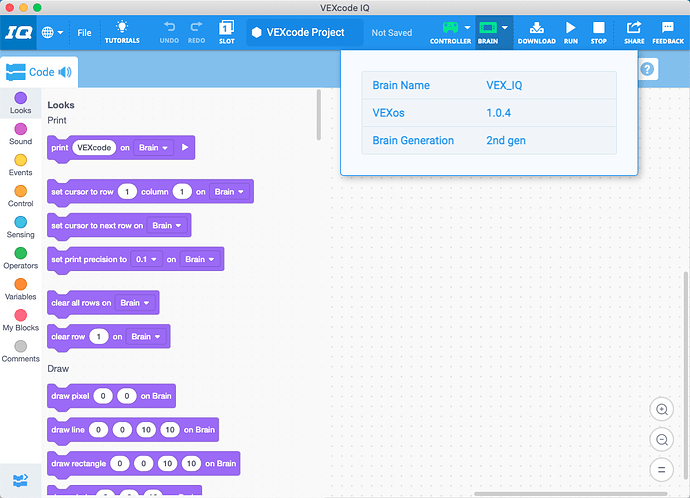
Task: Select the Sensing category
Action: (21, 227)
